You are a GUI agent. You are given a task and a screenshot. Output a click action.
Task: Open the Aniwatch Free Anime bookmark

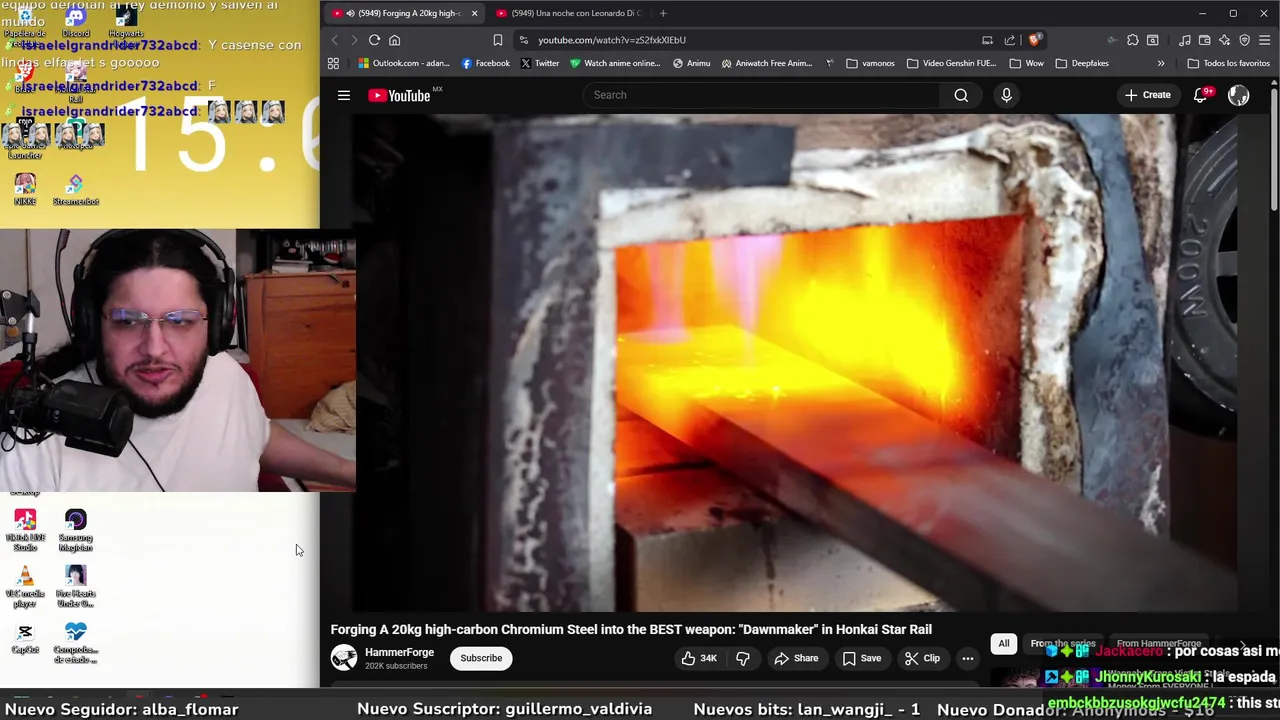(766, 63)
